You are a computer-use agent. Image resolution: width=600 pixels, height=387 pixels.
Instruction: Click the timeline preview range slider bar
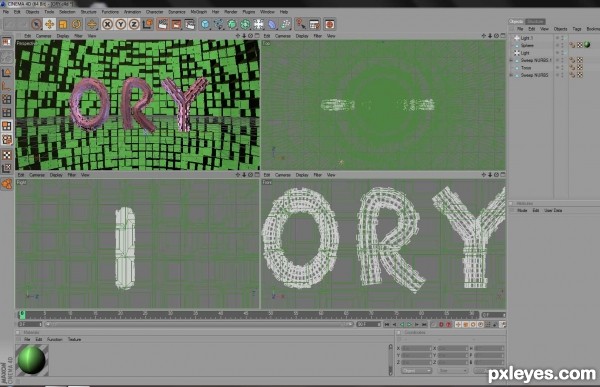pyautogui.click(x=199, y=324)
